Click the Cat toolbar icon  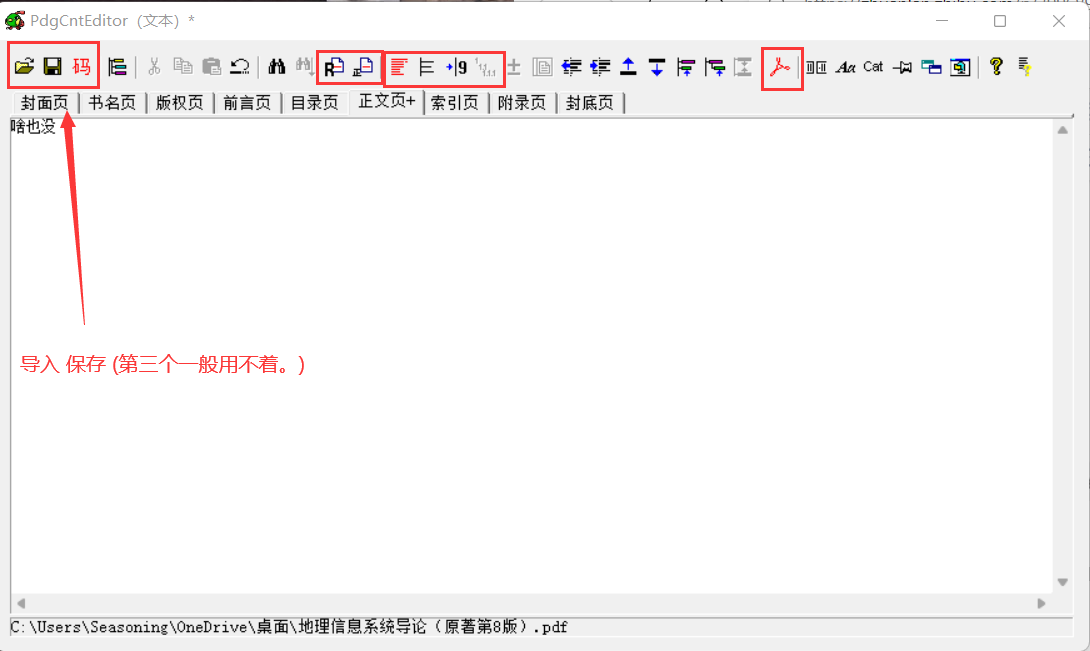tap(872, 66)
